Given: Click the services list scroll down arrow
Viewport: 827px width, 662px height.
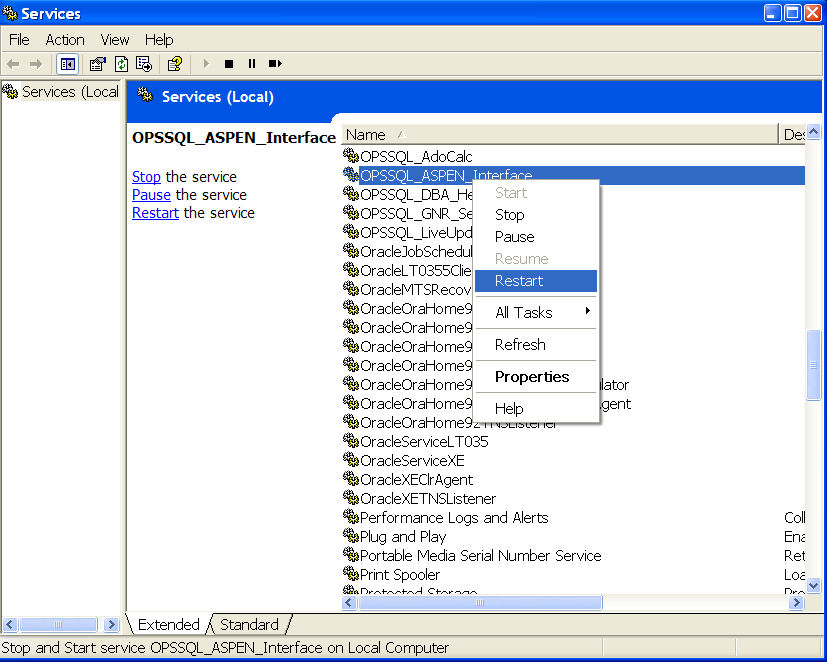Looking at the screenshot, I should coord(813,585).
